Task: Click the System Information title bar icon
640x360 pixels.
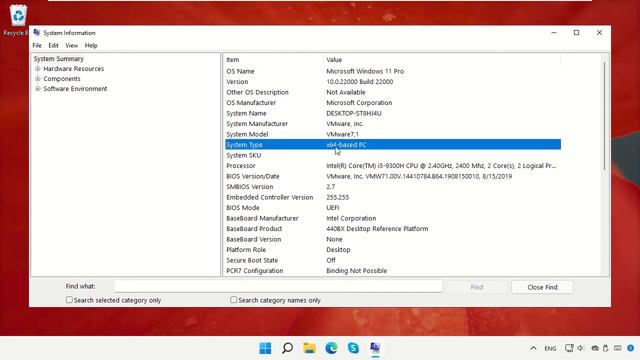Action: [37, 33]
